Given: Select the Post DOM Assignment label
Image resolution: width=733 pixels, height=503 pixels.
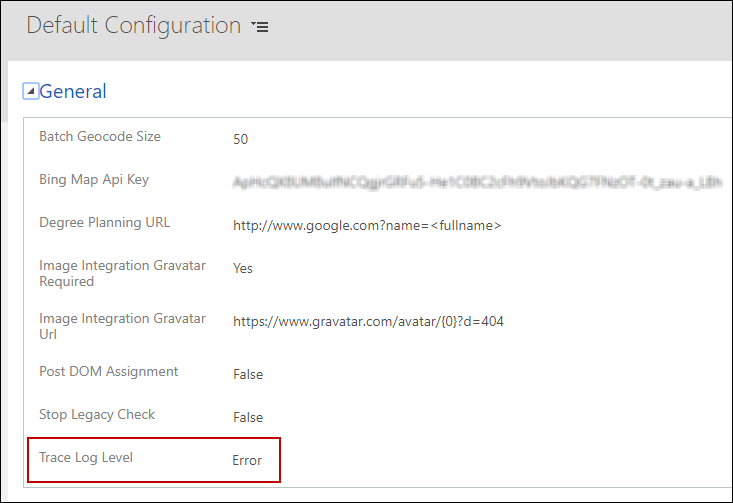Looking at the screenshot, I should point(108,371).
